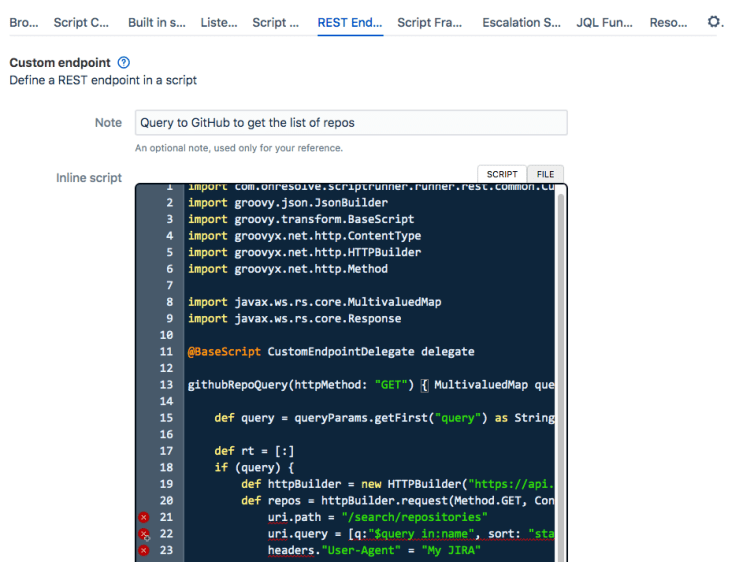This screenshot has height=562, width=739.
Task: Open the Reso... tab
Action: [x=668, y=22]
